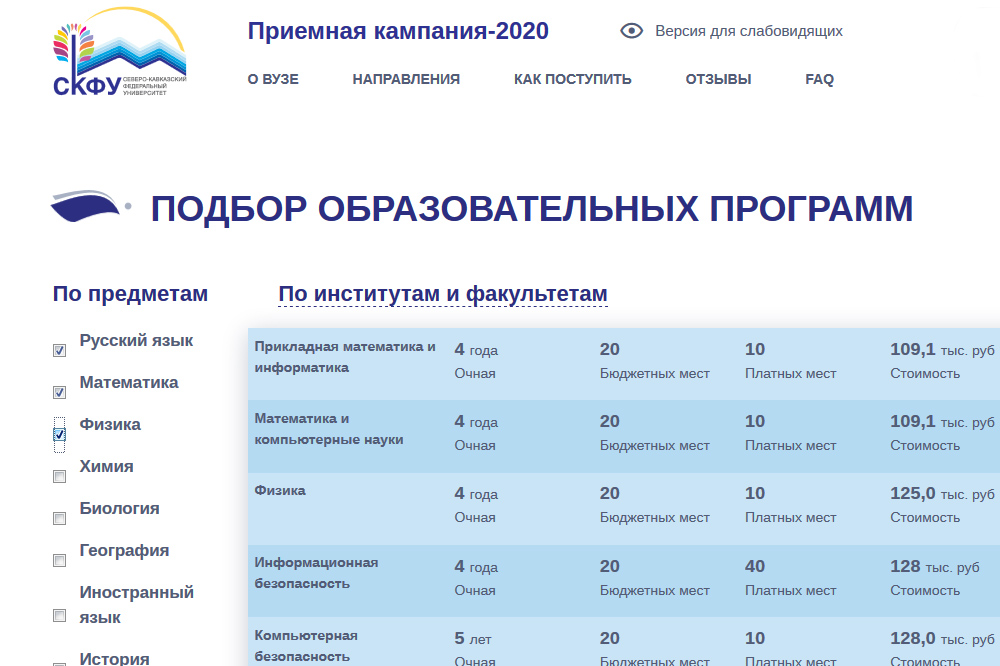The width and height of the screenshot is (1000, 666).
Task: Open Прикладная математика и информатика program
Action: [x=345, y=357]
